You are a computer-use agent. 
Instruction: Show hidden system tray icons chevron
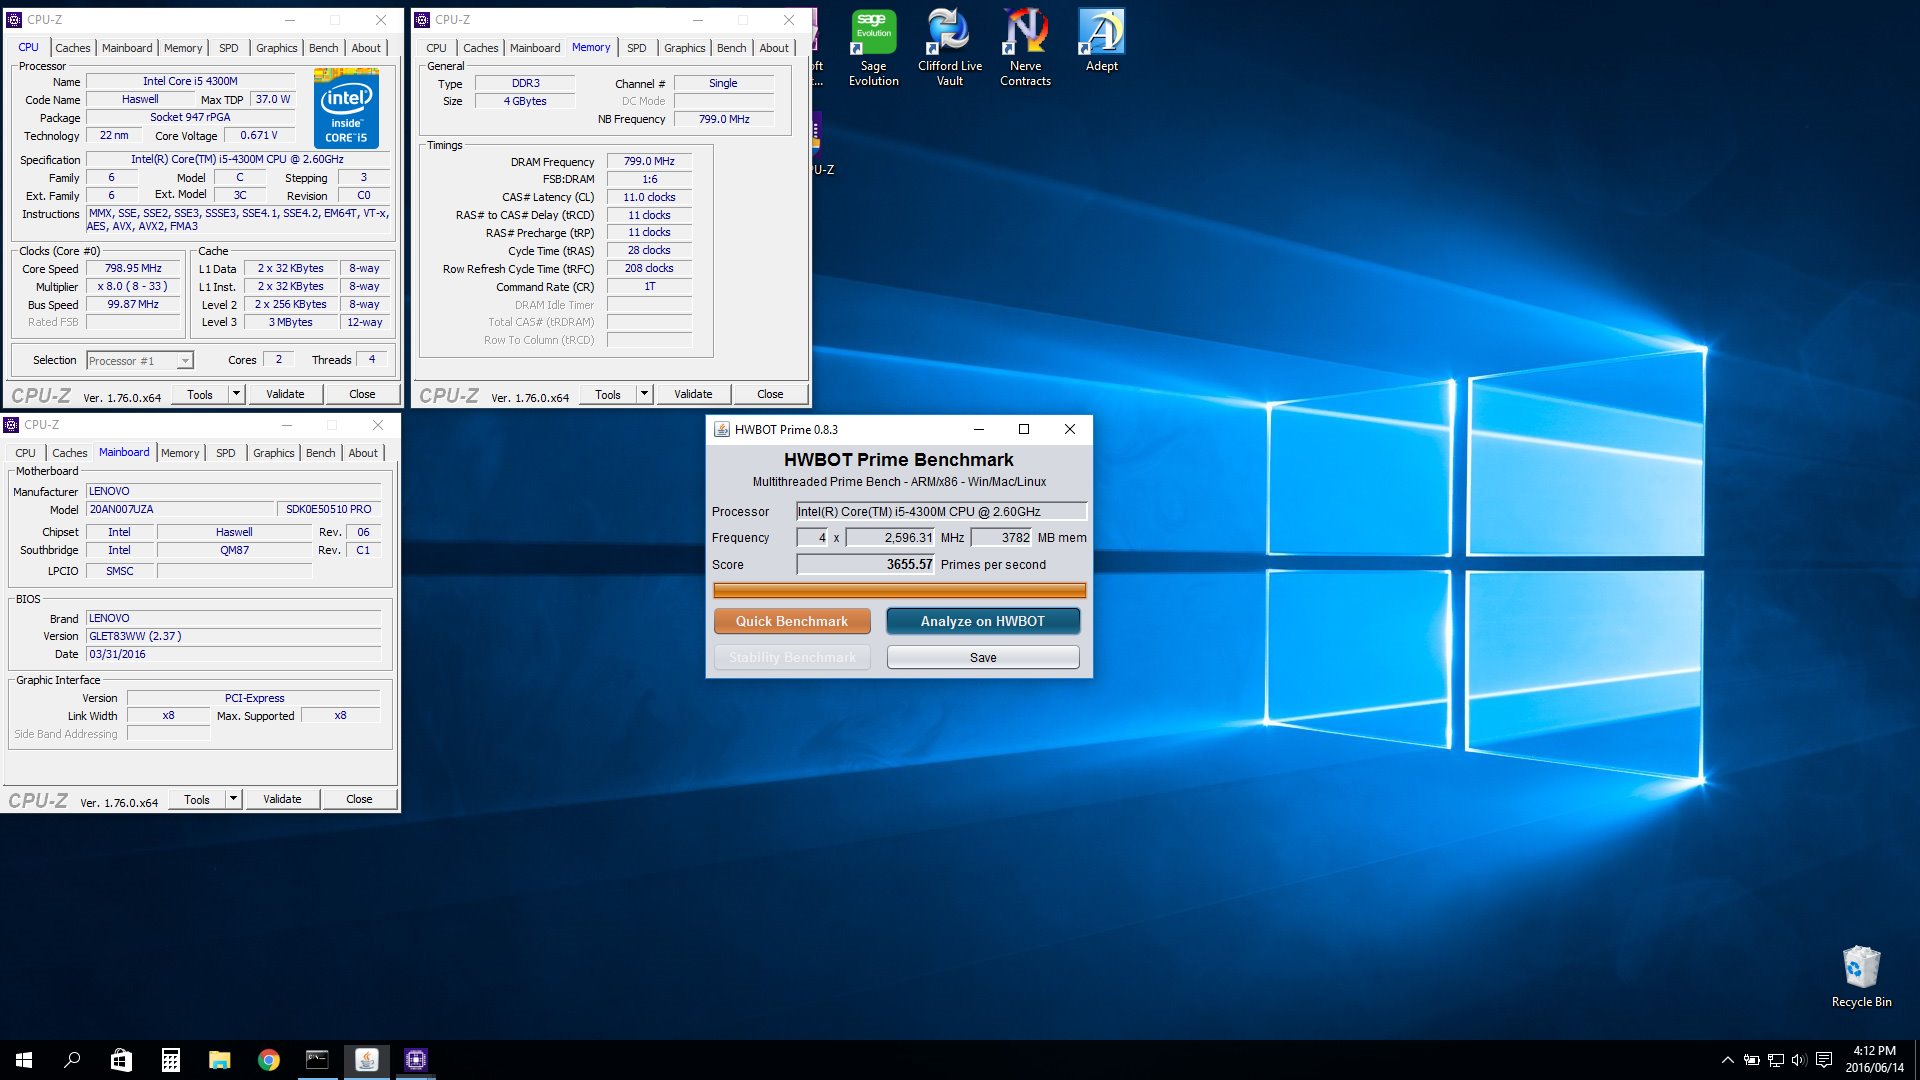[1727, 1060]
